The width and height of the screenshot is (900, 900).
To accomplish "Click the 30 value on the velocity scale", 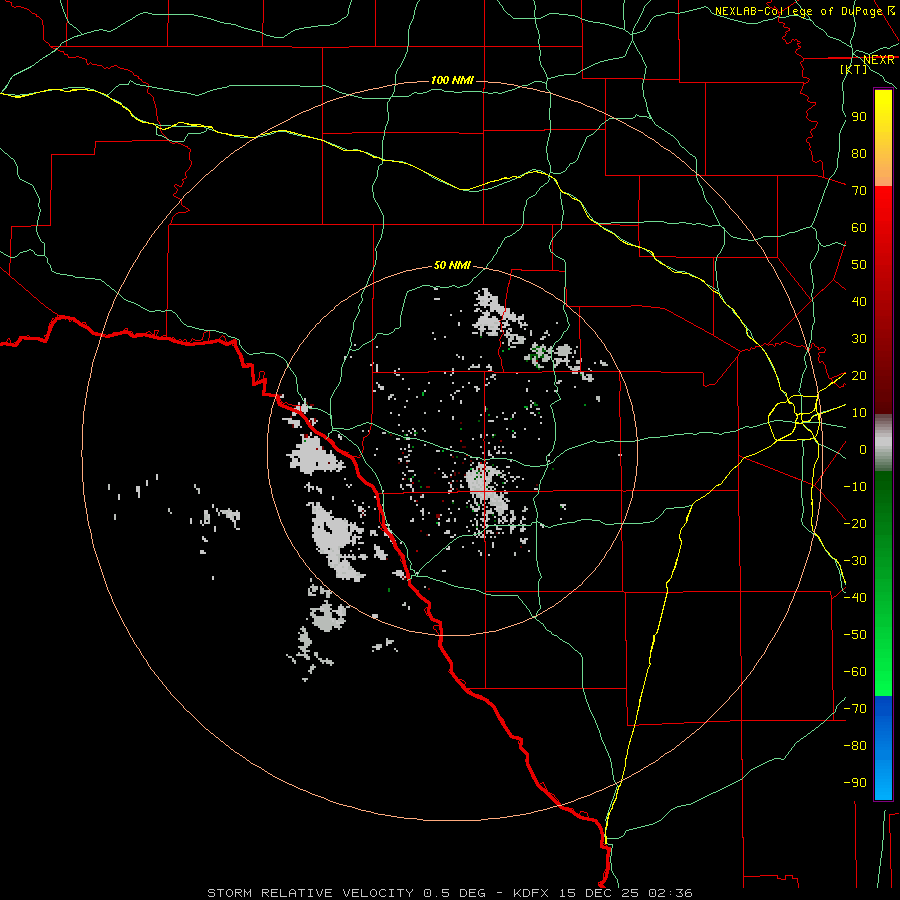I will point(859,339).
